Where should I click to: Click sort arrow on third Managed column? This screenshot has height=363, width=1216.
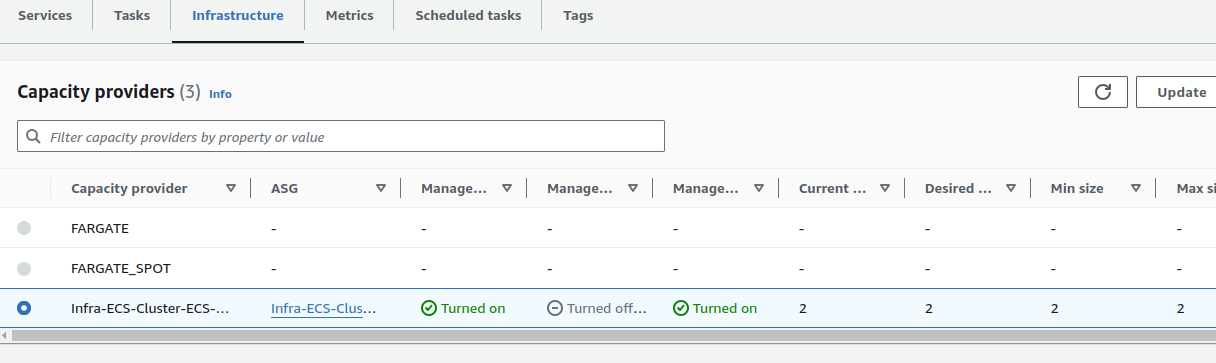(759, 188)
